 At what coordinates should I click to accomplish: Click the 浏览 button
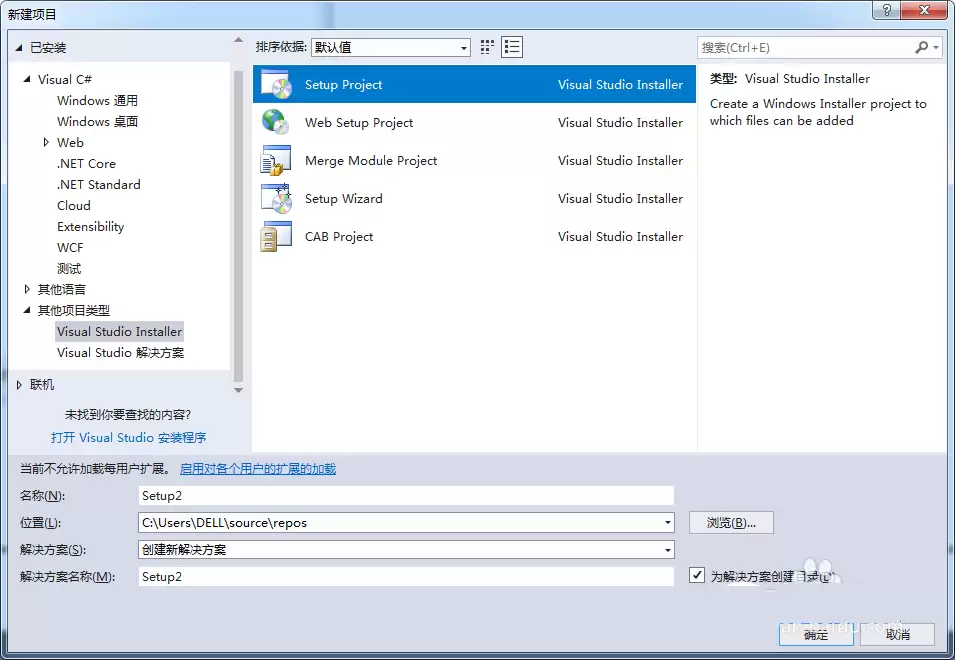tap(731, 522)
